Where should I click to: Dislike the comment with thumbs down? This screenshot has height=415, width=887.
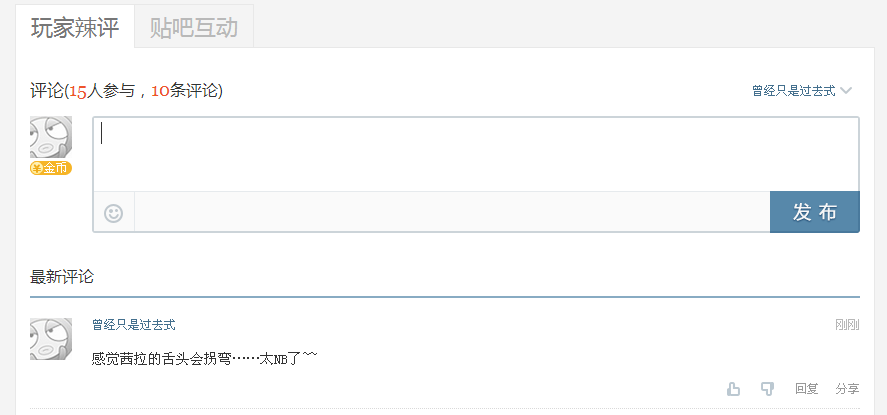[x=767, y=389]
